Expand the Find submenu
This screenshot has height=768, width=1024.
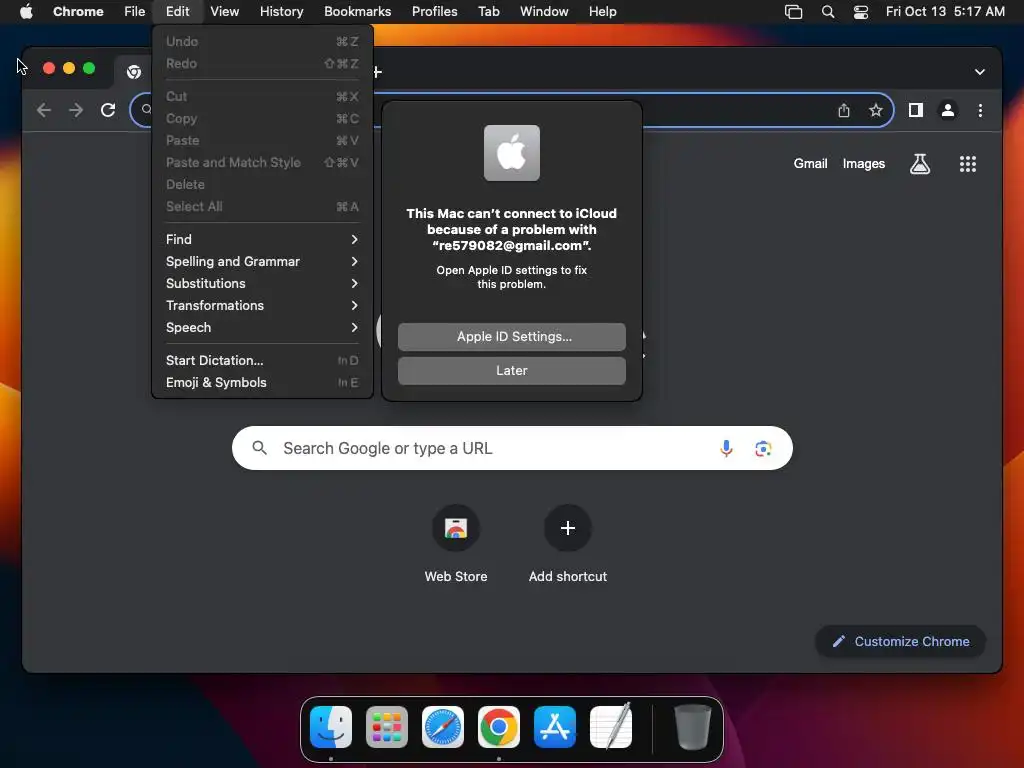pyautogui.click(x=262, y=240)
